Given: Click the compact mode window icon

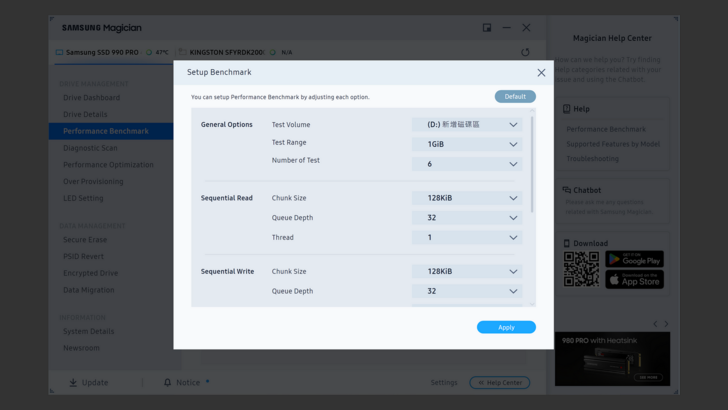Looking at the screenshot, I should pyautogui.click(x=487, y=28).
